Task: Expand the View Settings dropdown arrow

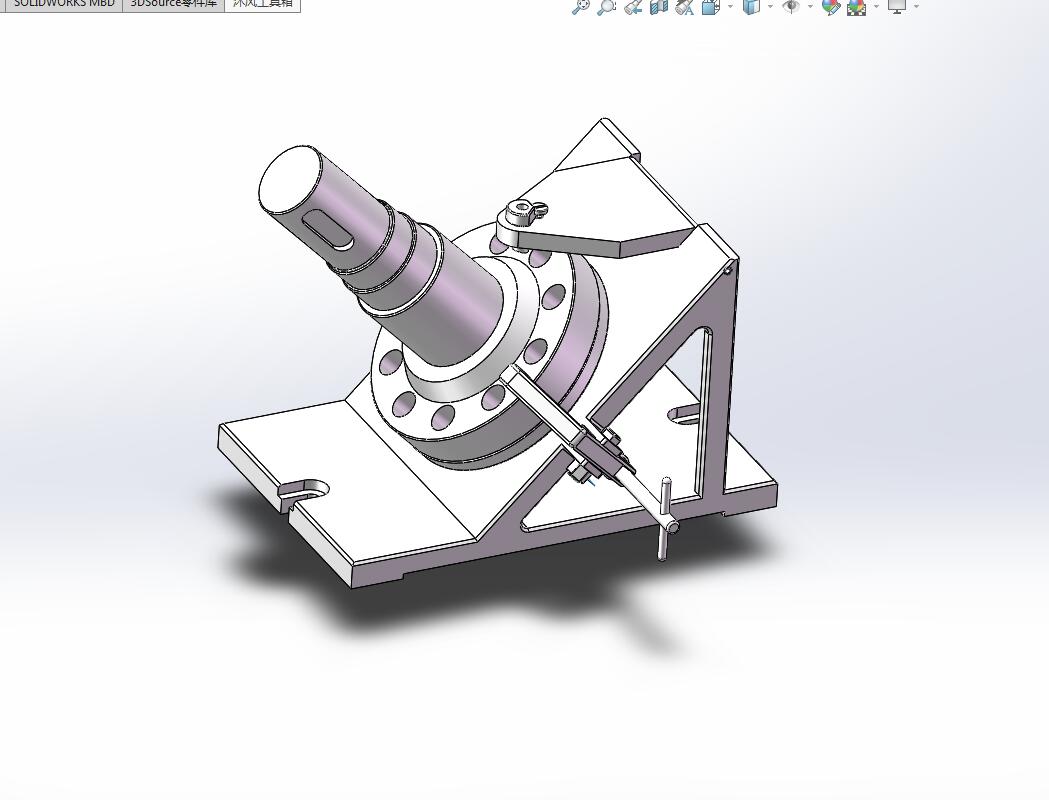Action: (x=916, y=8)
